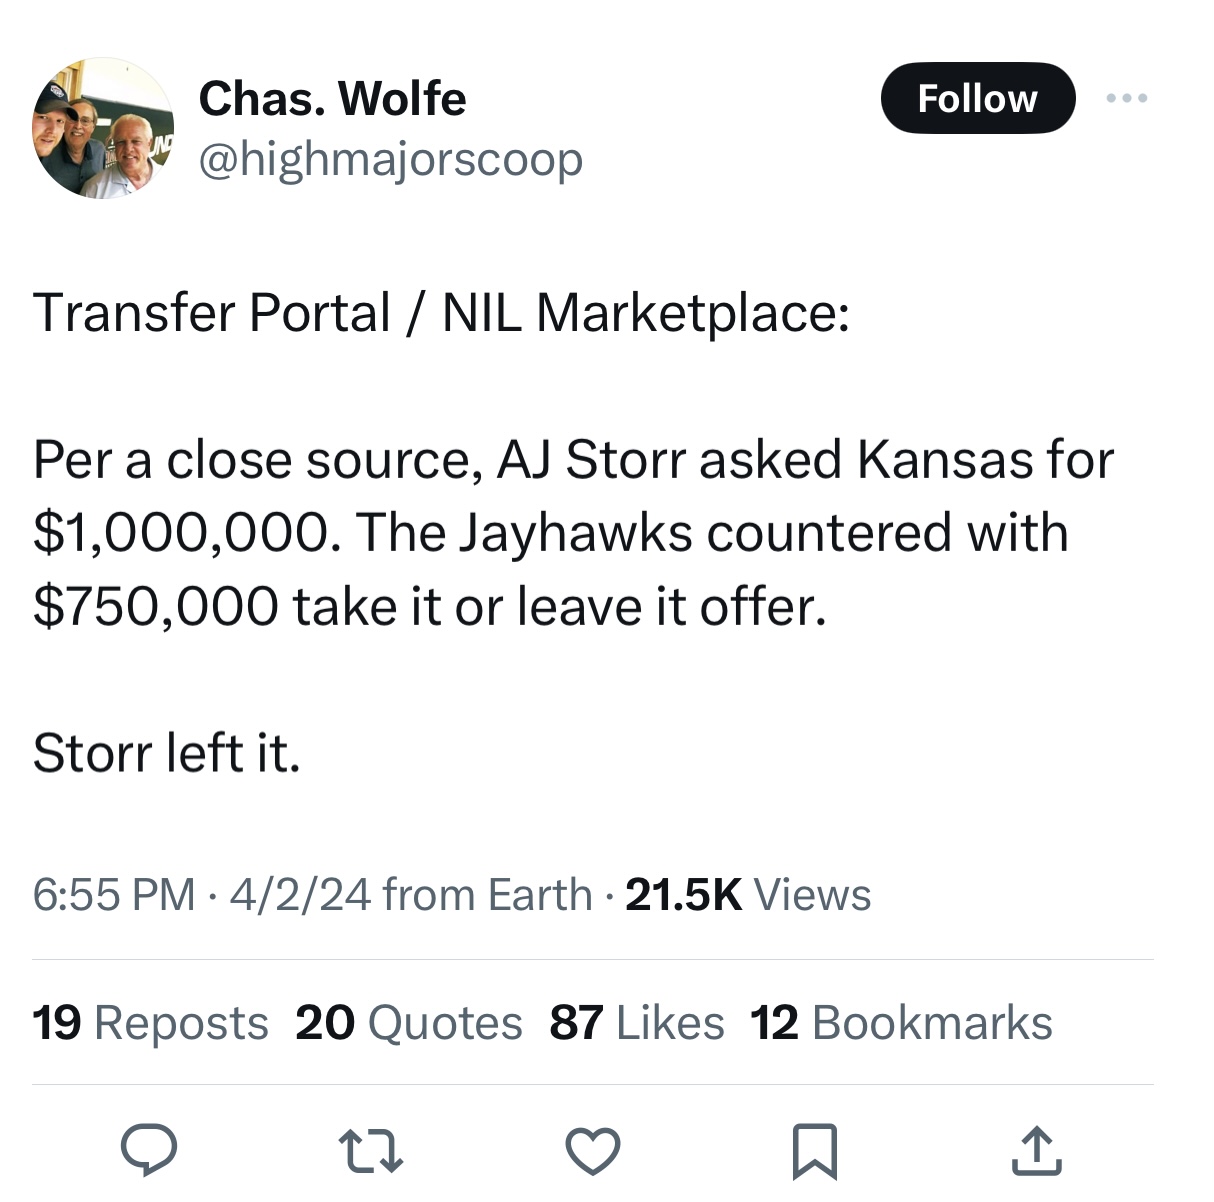Click the paragraph about the $750,000 counter offer
This screenshot has width=1214, height=1202.
pos(572,533)
